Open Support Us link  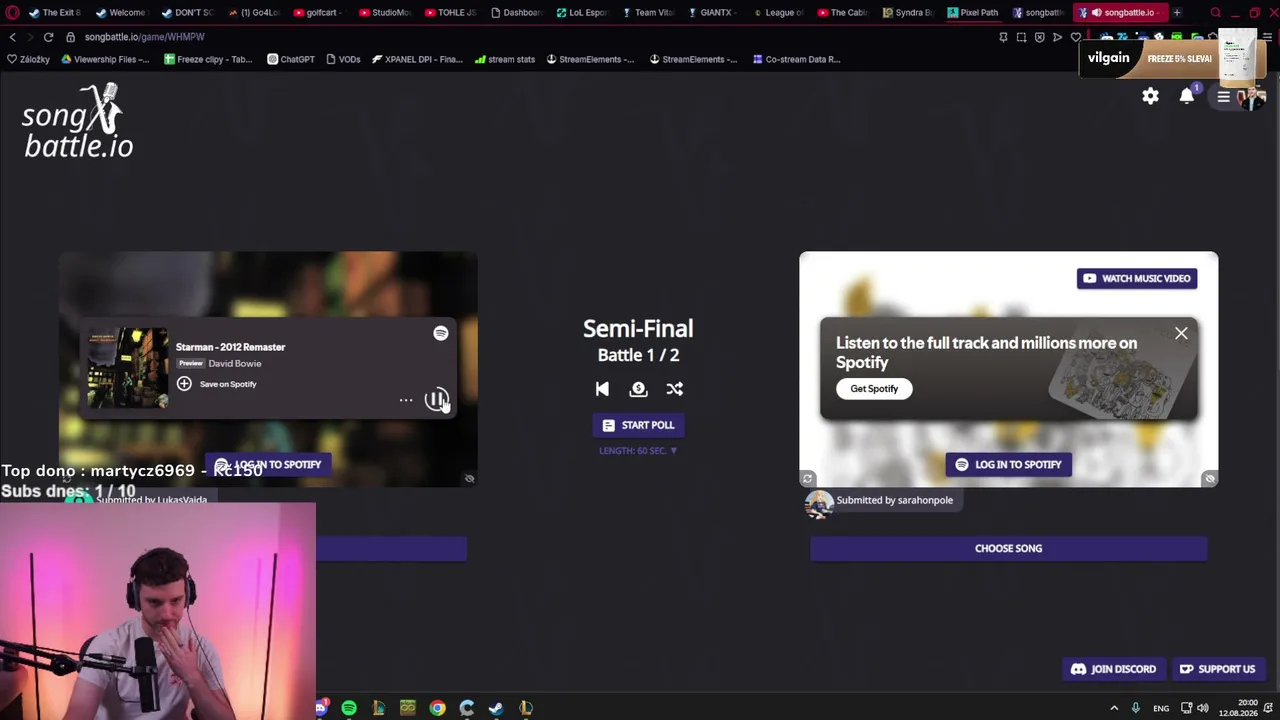click(x=1217, y=669)
